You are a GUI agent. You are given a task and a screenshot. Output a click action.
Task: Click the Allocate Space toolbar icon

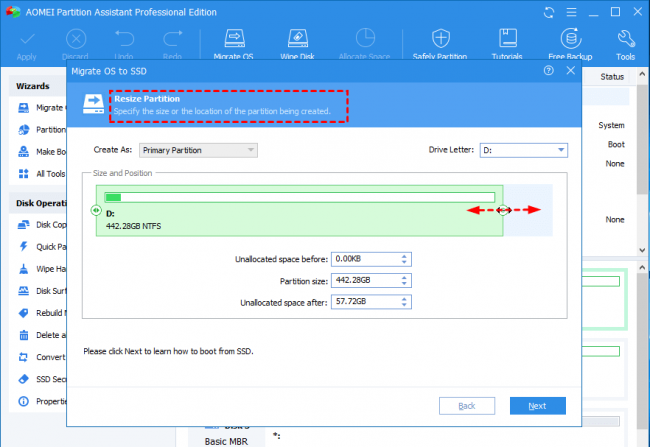click(365, 38)
